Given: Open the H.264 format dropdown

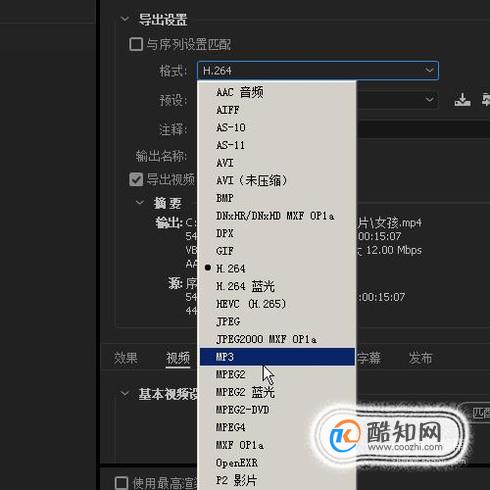Looking at the screenshot, I should point(318,70).
